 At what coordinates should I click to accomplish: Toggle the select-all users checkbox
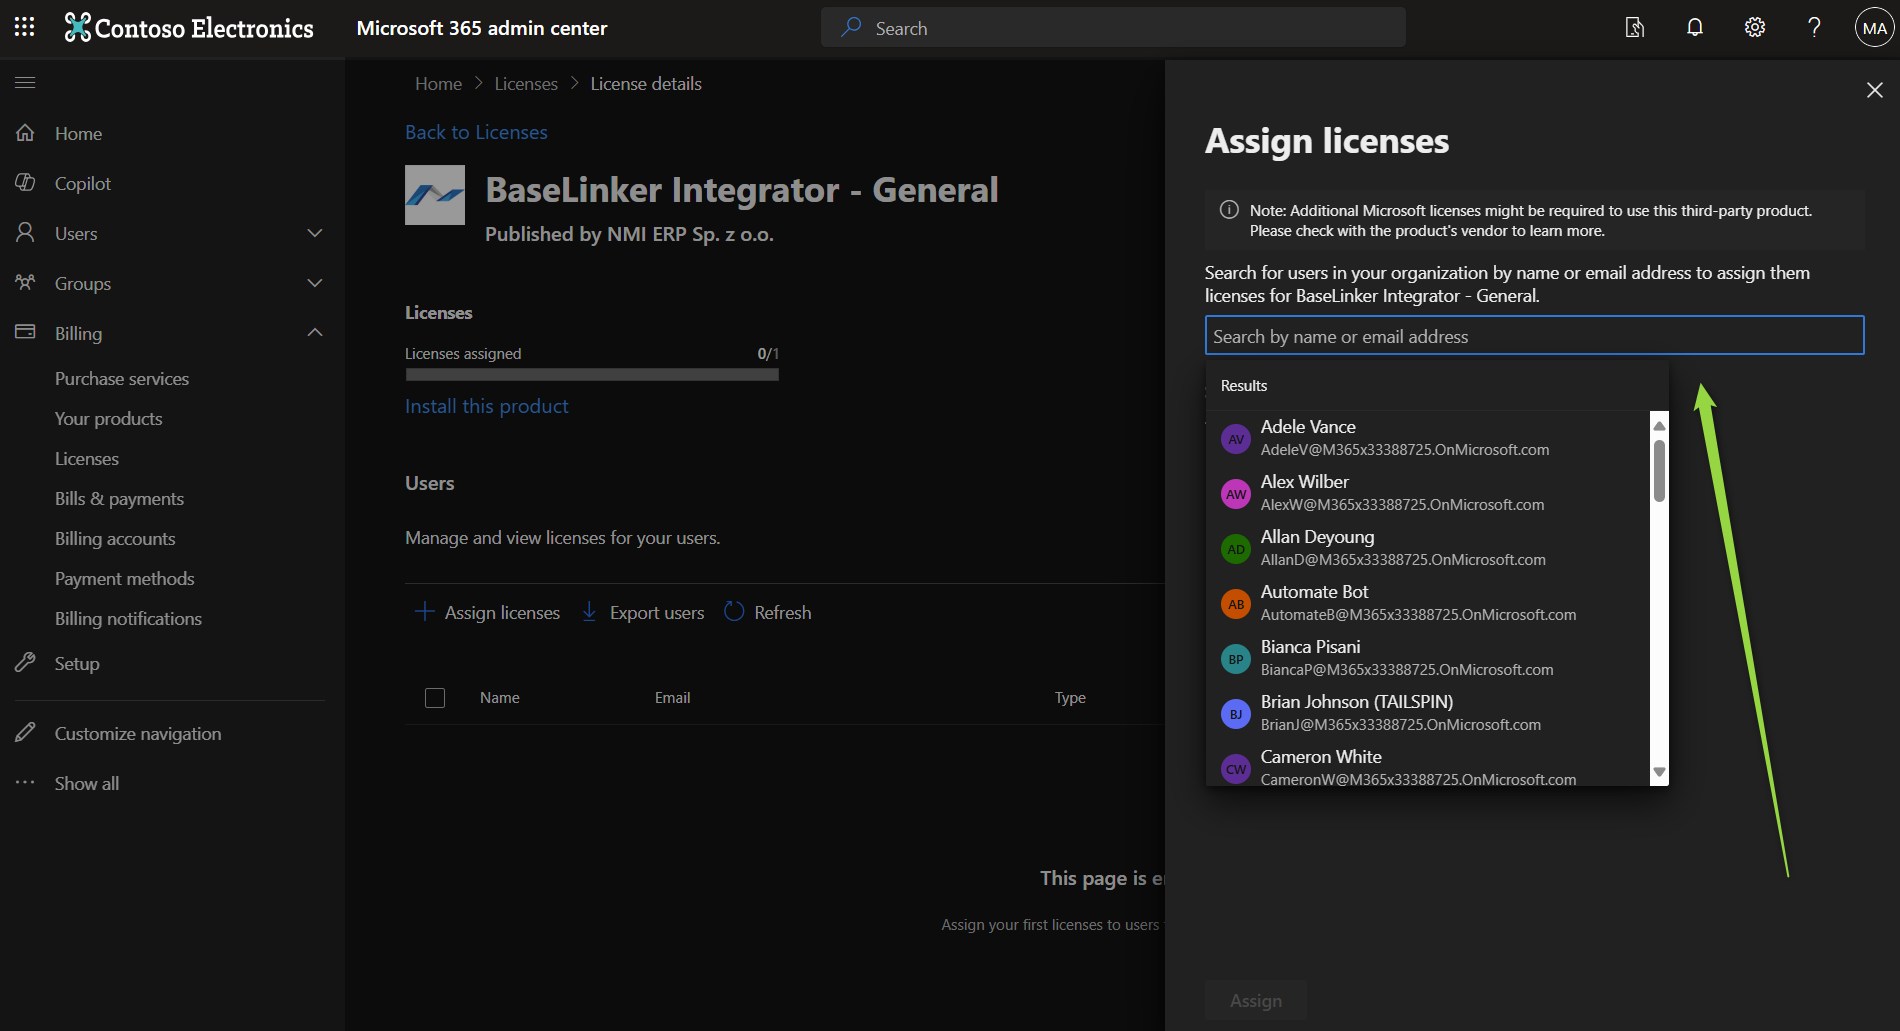tap(435, 698)
